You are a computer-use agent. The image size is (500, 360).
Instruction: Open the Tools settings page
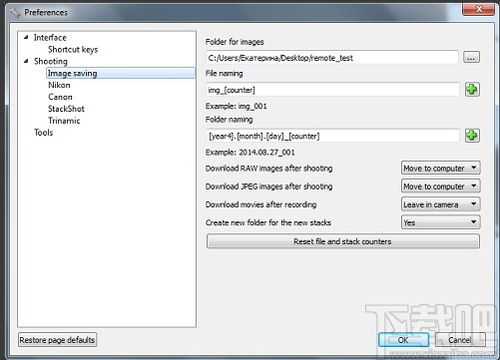(x=44, y=132)
